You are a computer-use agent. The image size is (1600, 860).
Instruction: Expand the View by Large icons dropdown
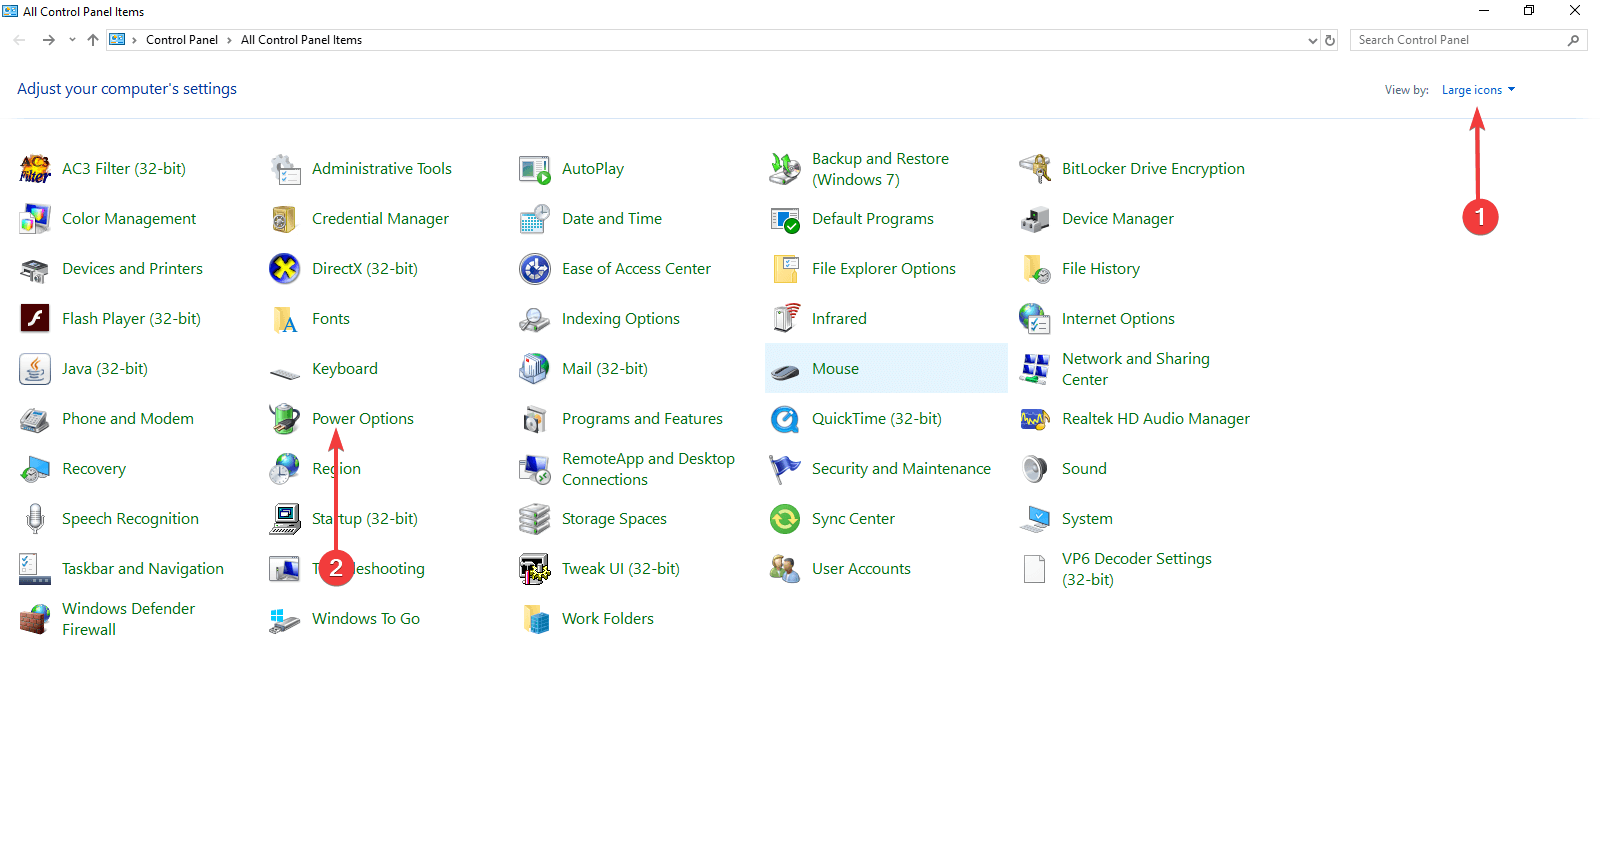click(x=1478, y=90)
